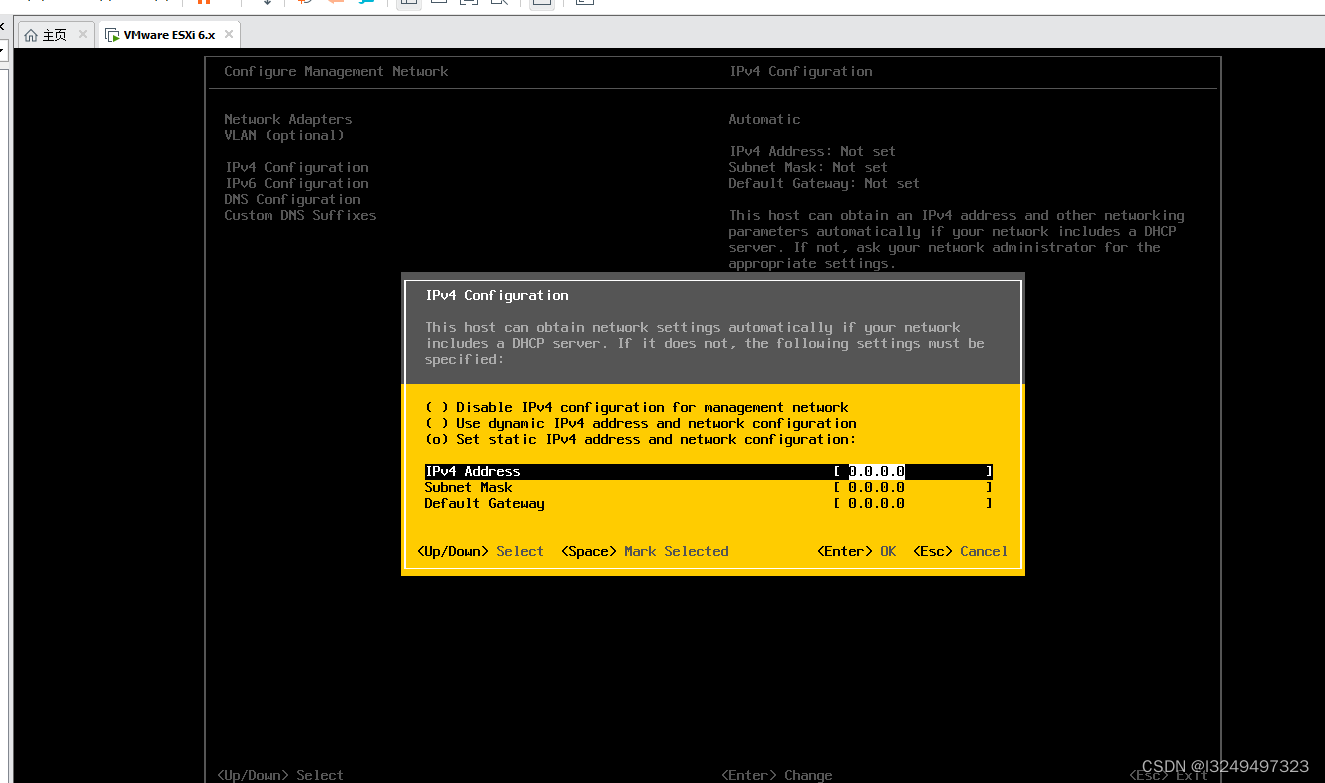
Task: Select DNS Configuration menu entry
Action: tap(292, 200)
